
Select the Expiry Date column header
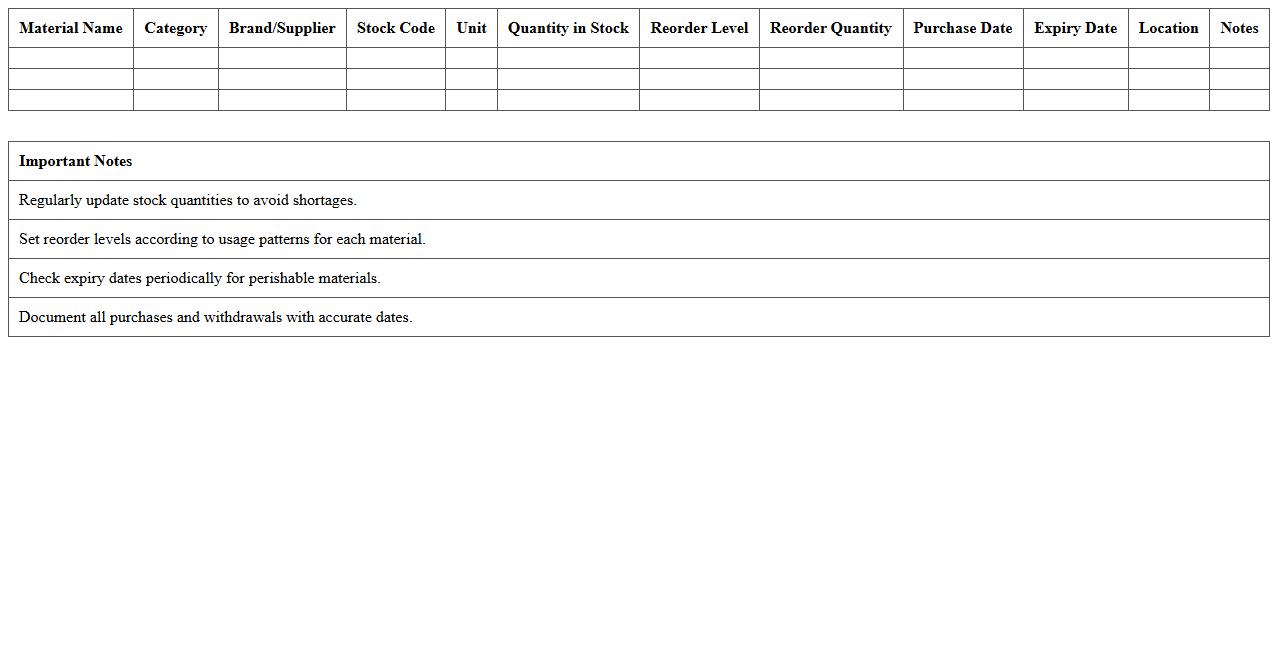coord(1075,28)
